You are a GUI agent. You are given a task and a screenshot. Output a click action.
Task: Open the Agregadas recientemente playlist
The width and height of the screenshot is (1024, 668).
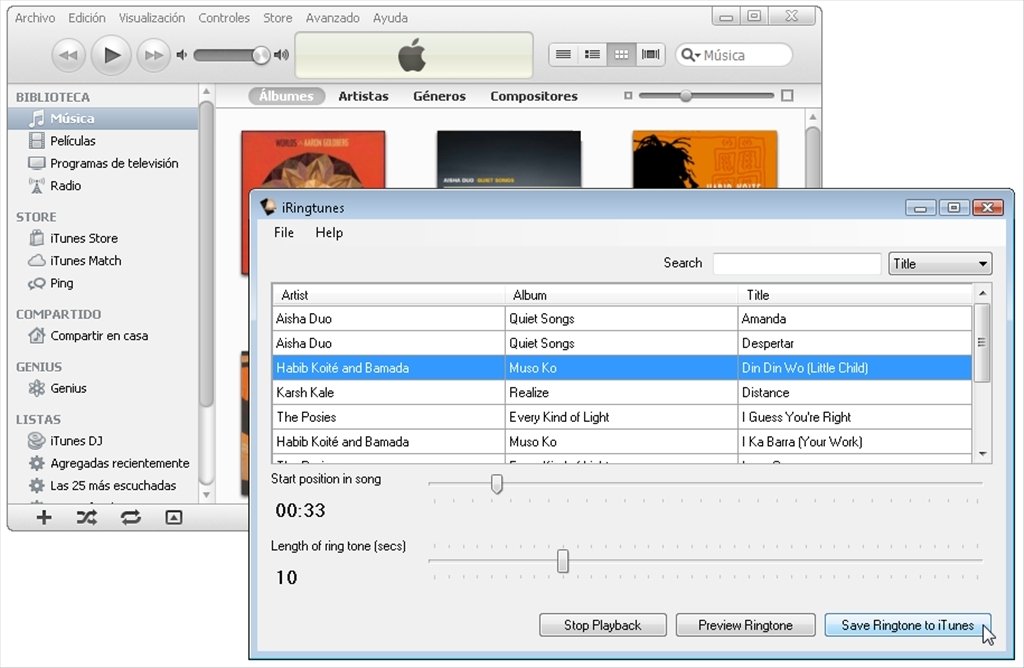click(103, 463)
